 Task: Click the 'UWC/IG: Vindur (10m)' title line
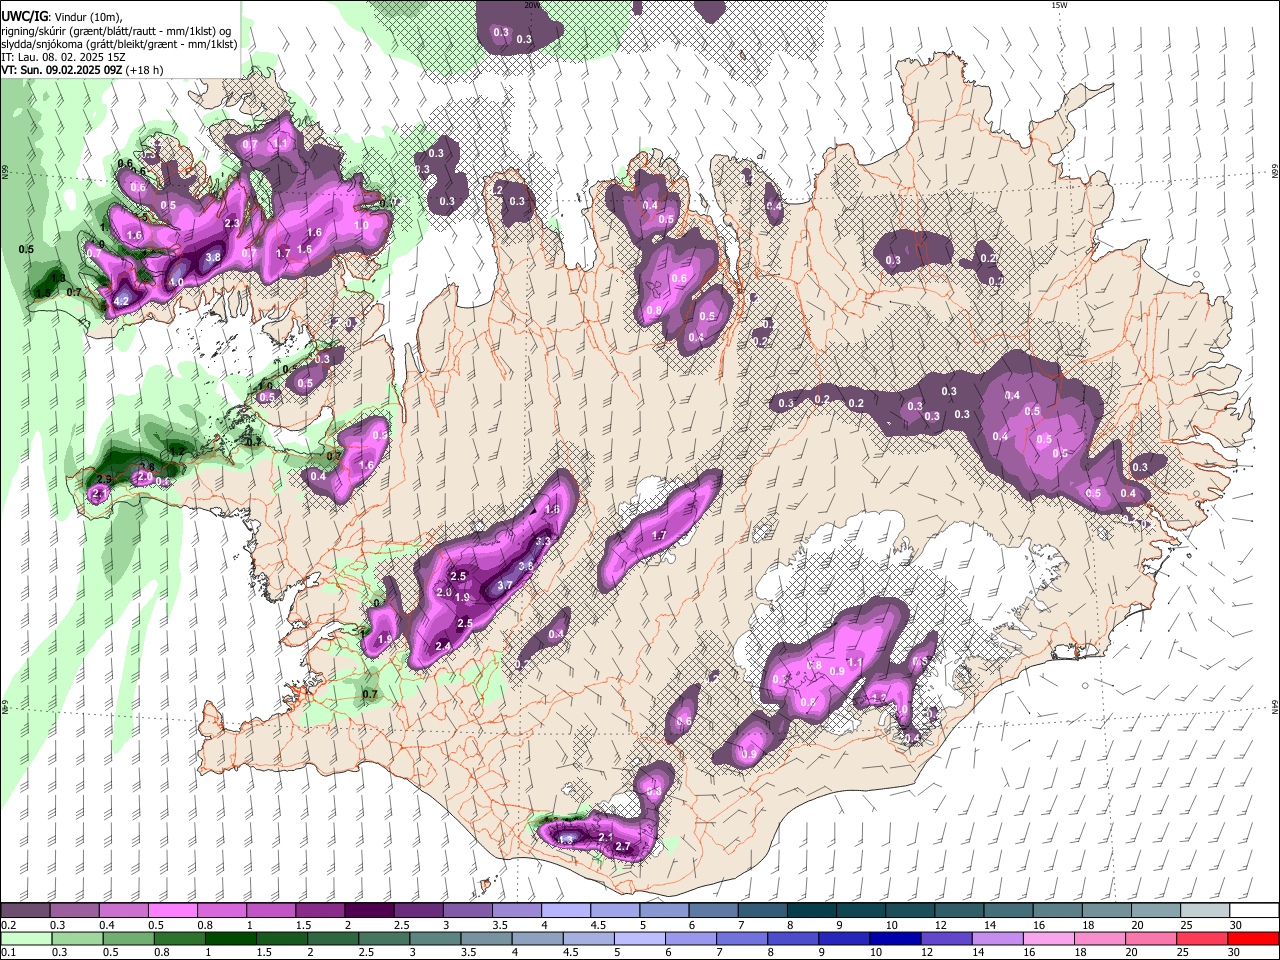(x=61, y=16)
